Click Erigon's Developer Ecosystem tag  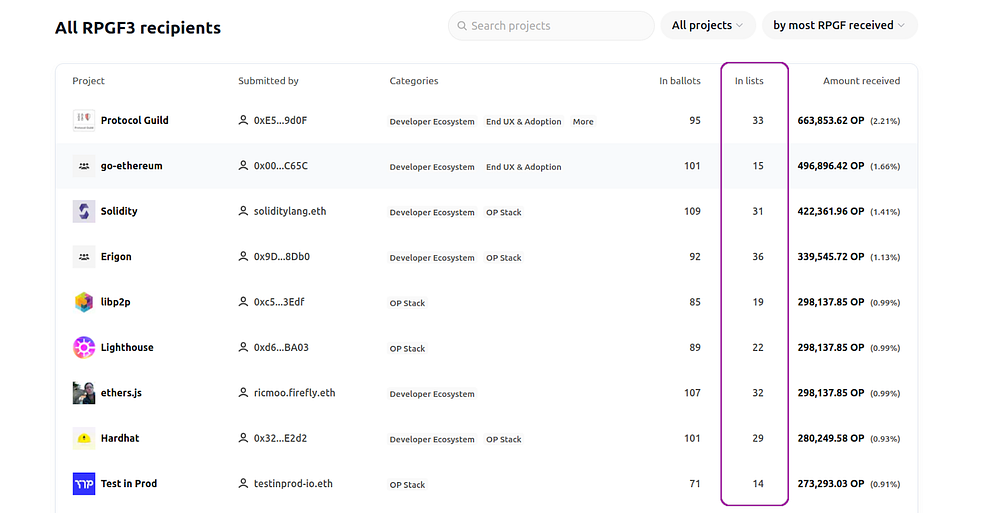(x=432, y=258)
